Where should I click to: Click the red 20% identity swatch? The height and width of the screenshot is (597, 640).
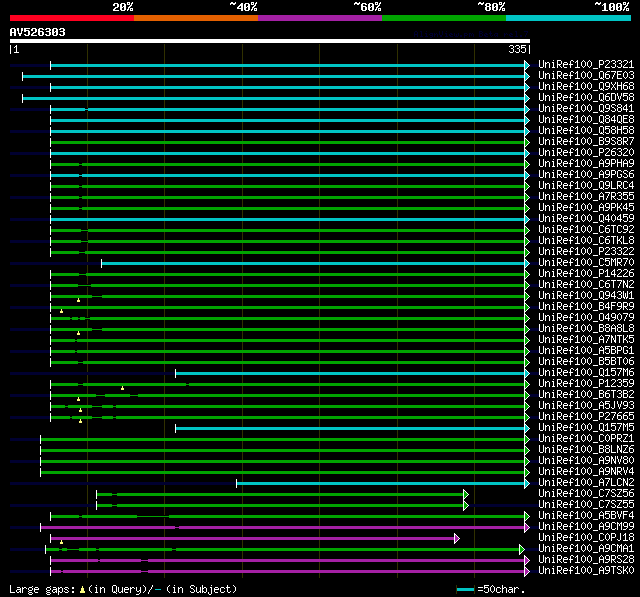pos(72,18)
